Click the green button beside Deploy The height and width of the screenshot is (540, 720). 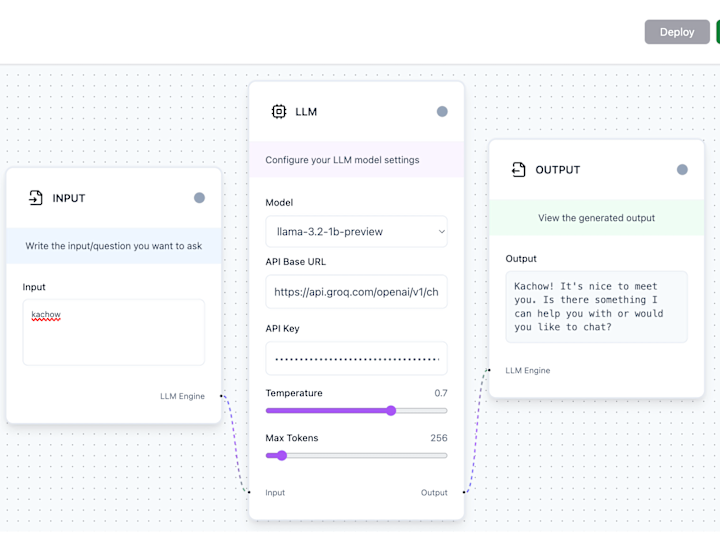pyautogui.click(x=718, y=32)
